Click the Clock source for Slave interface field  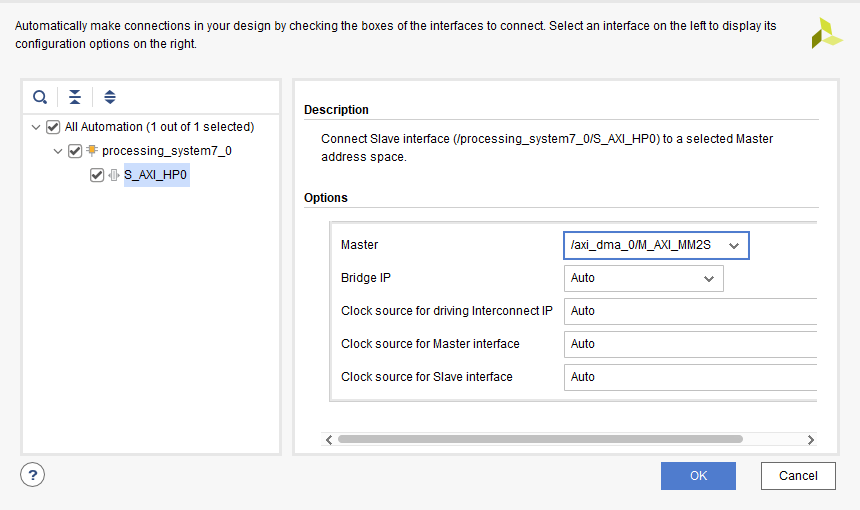click(x=690, y=377)
